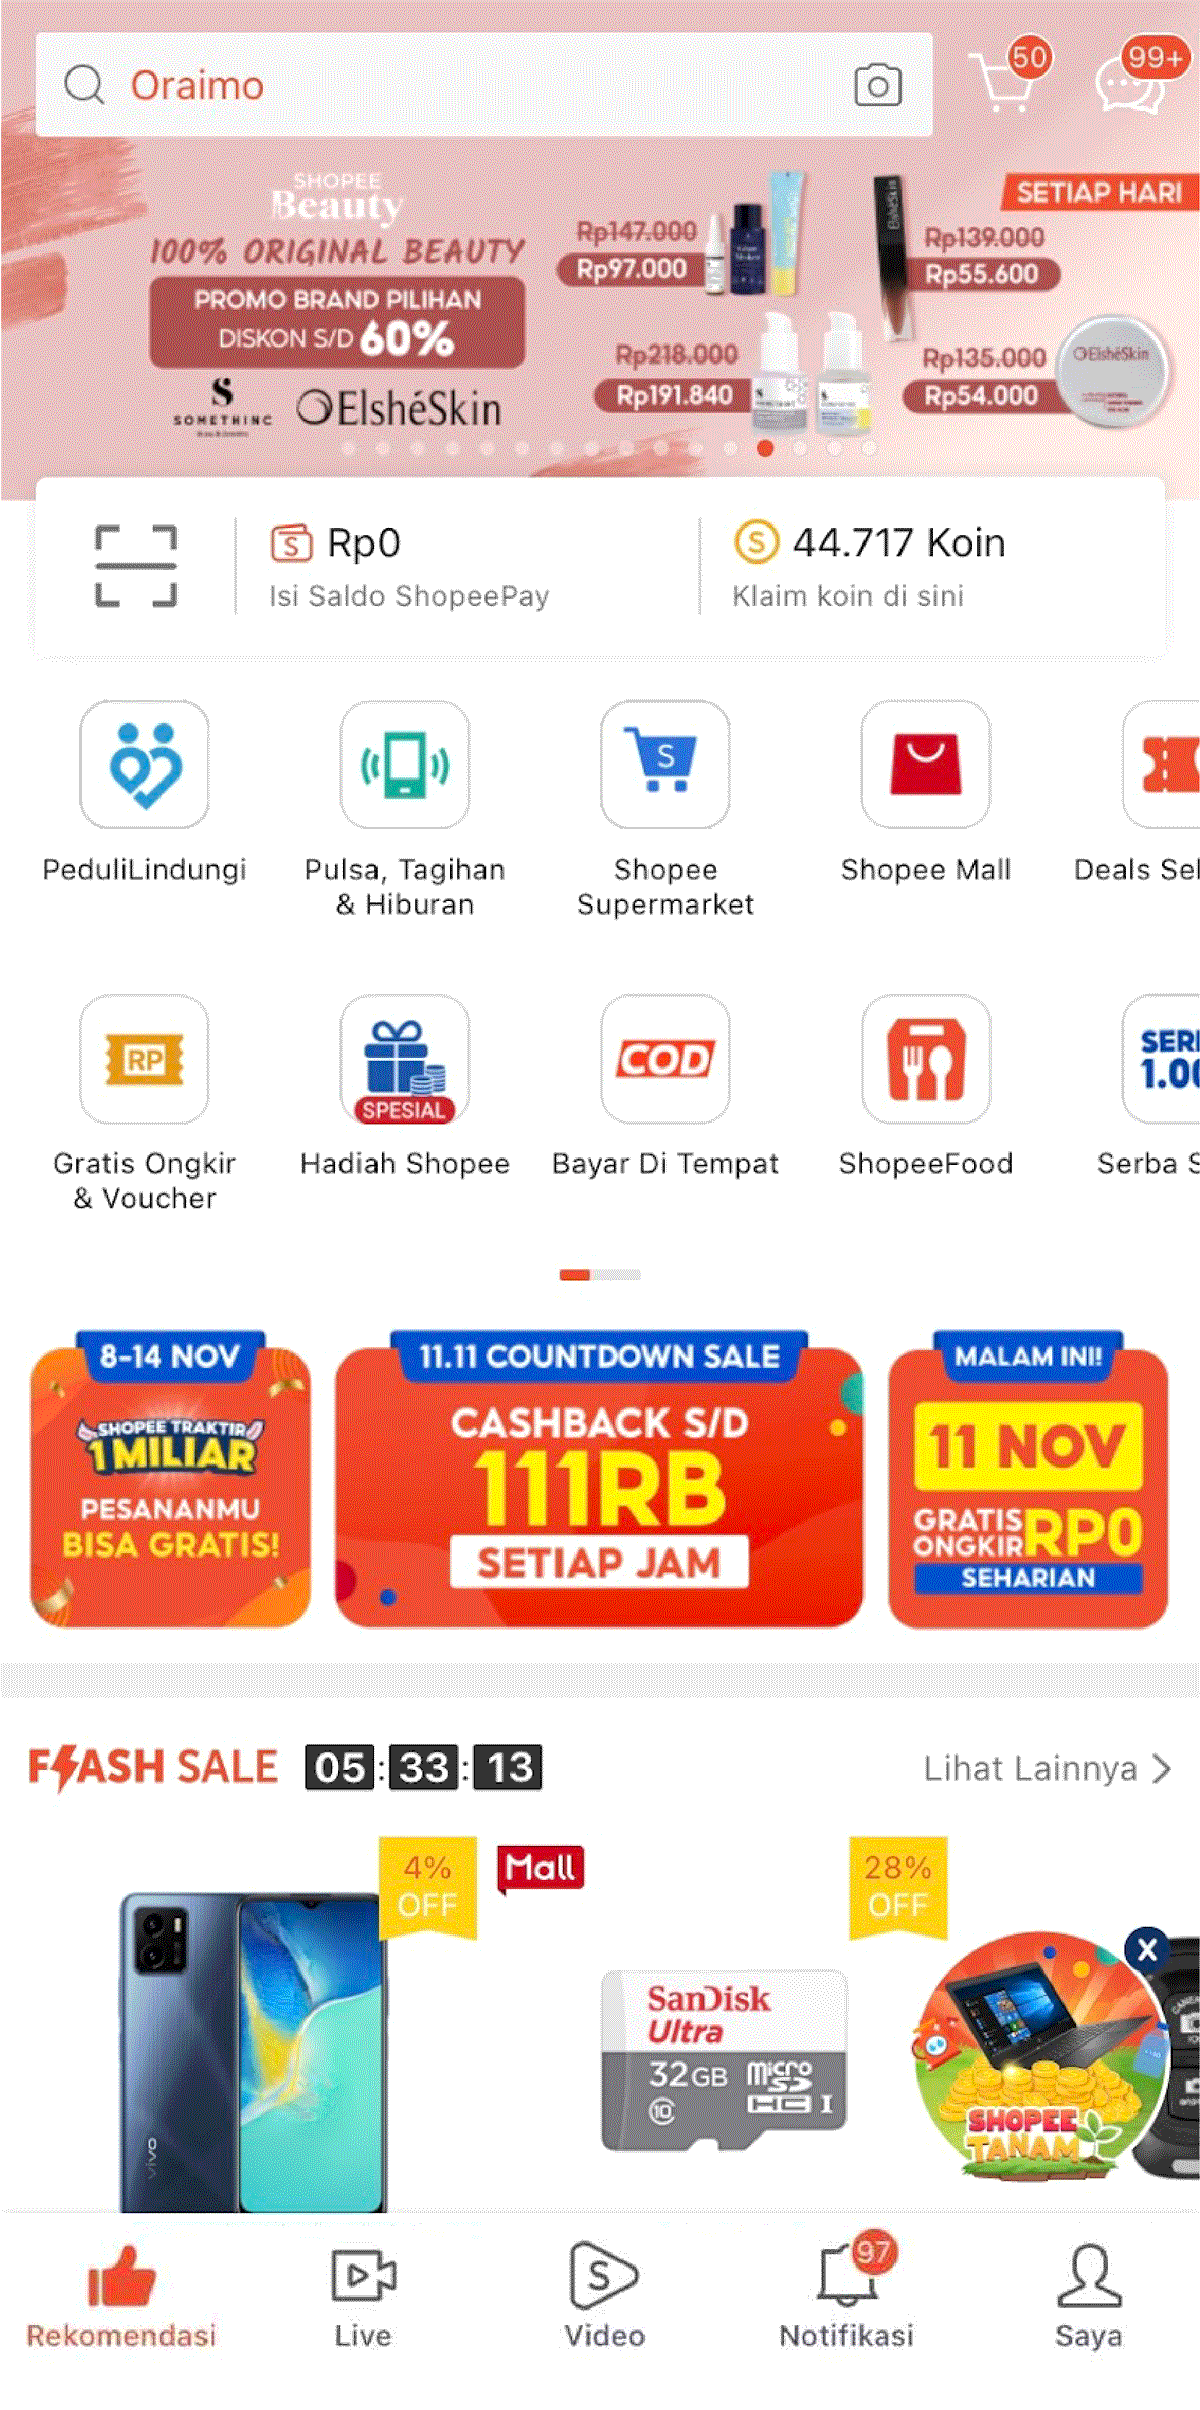Open the Shopee Mall icon
Viewport: 1200px width, 2410px height.
pyautogui.click(x=926, y=764)
